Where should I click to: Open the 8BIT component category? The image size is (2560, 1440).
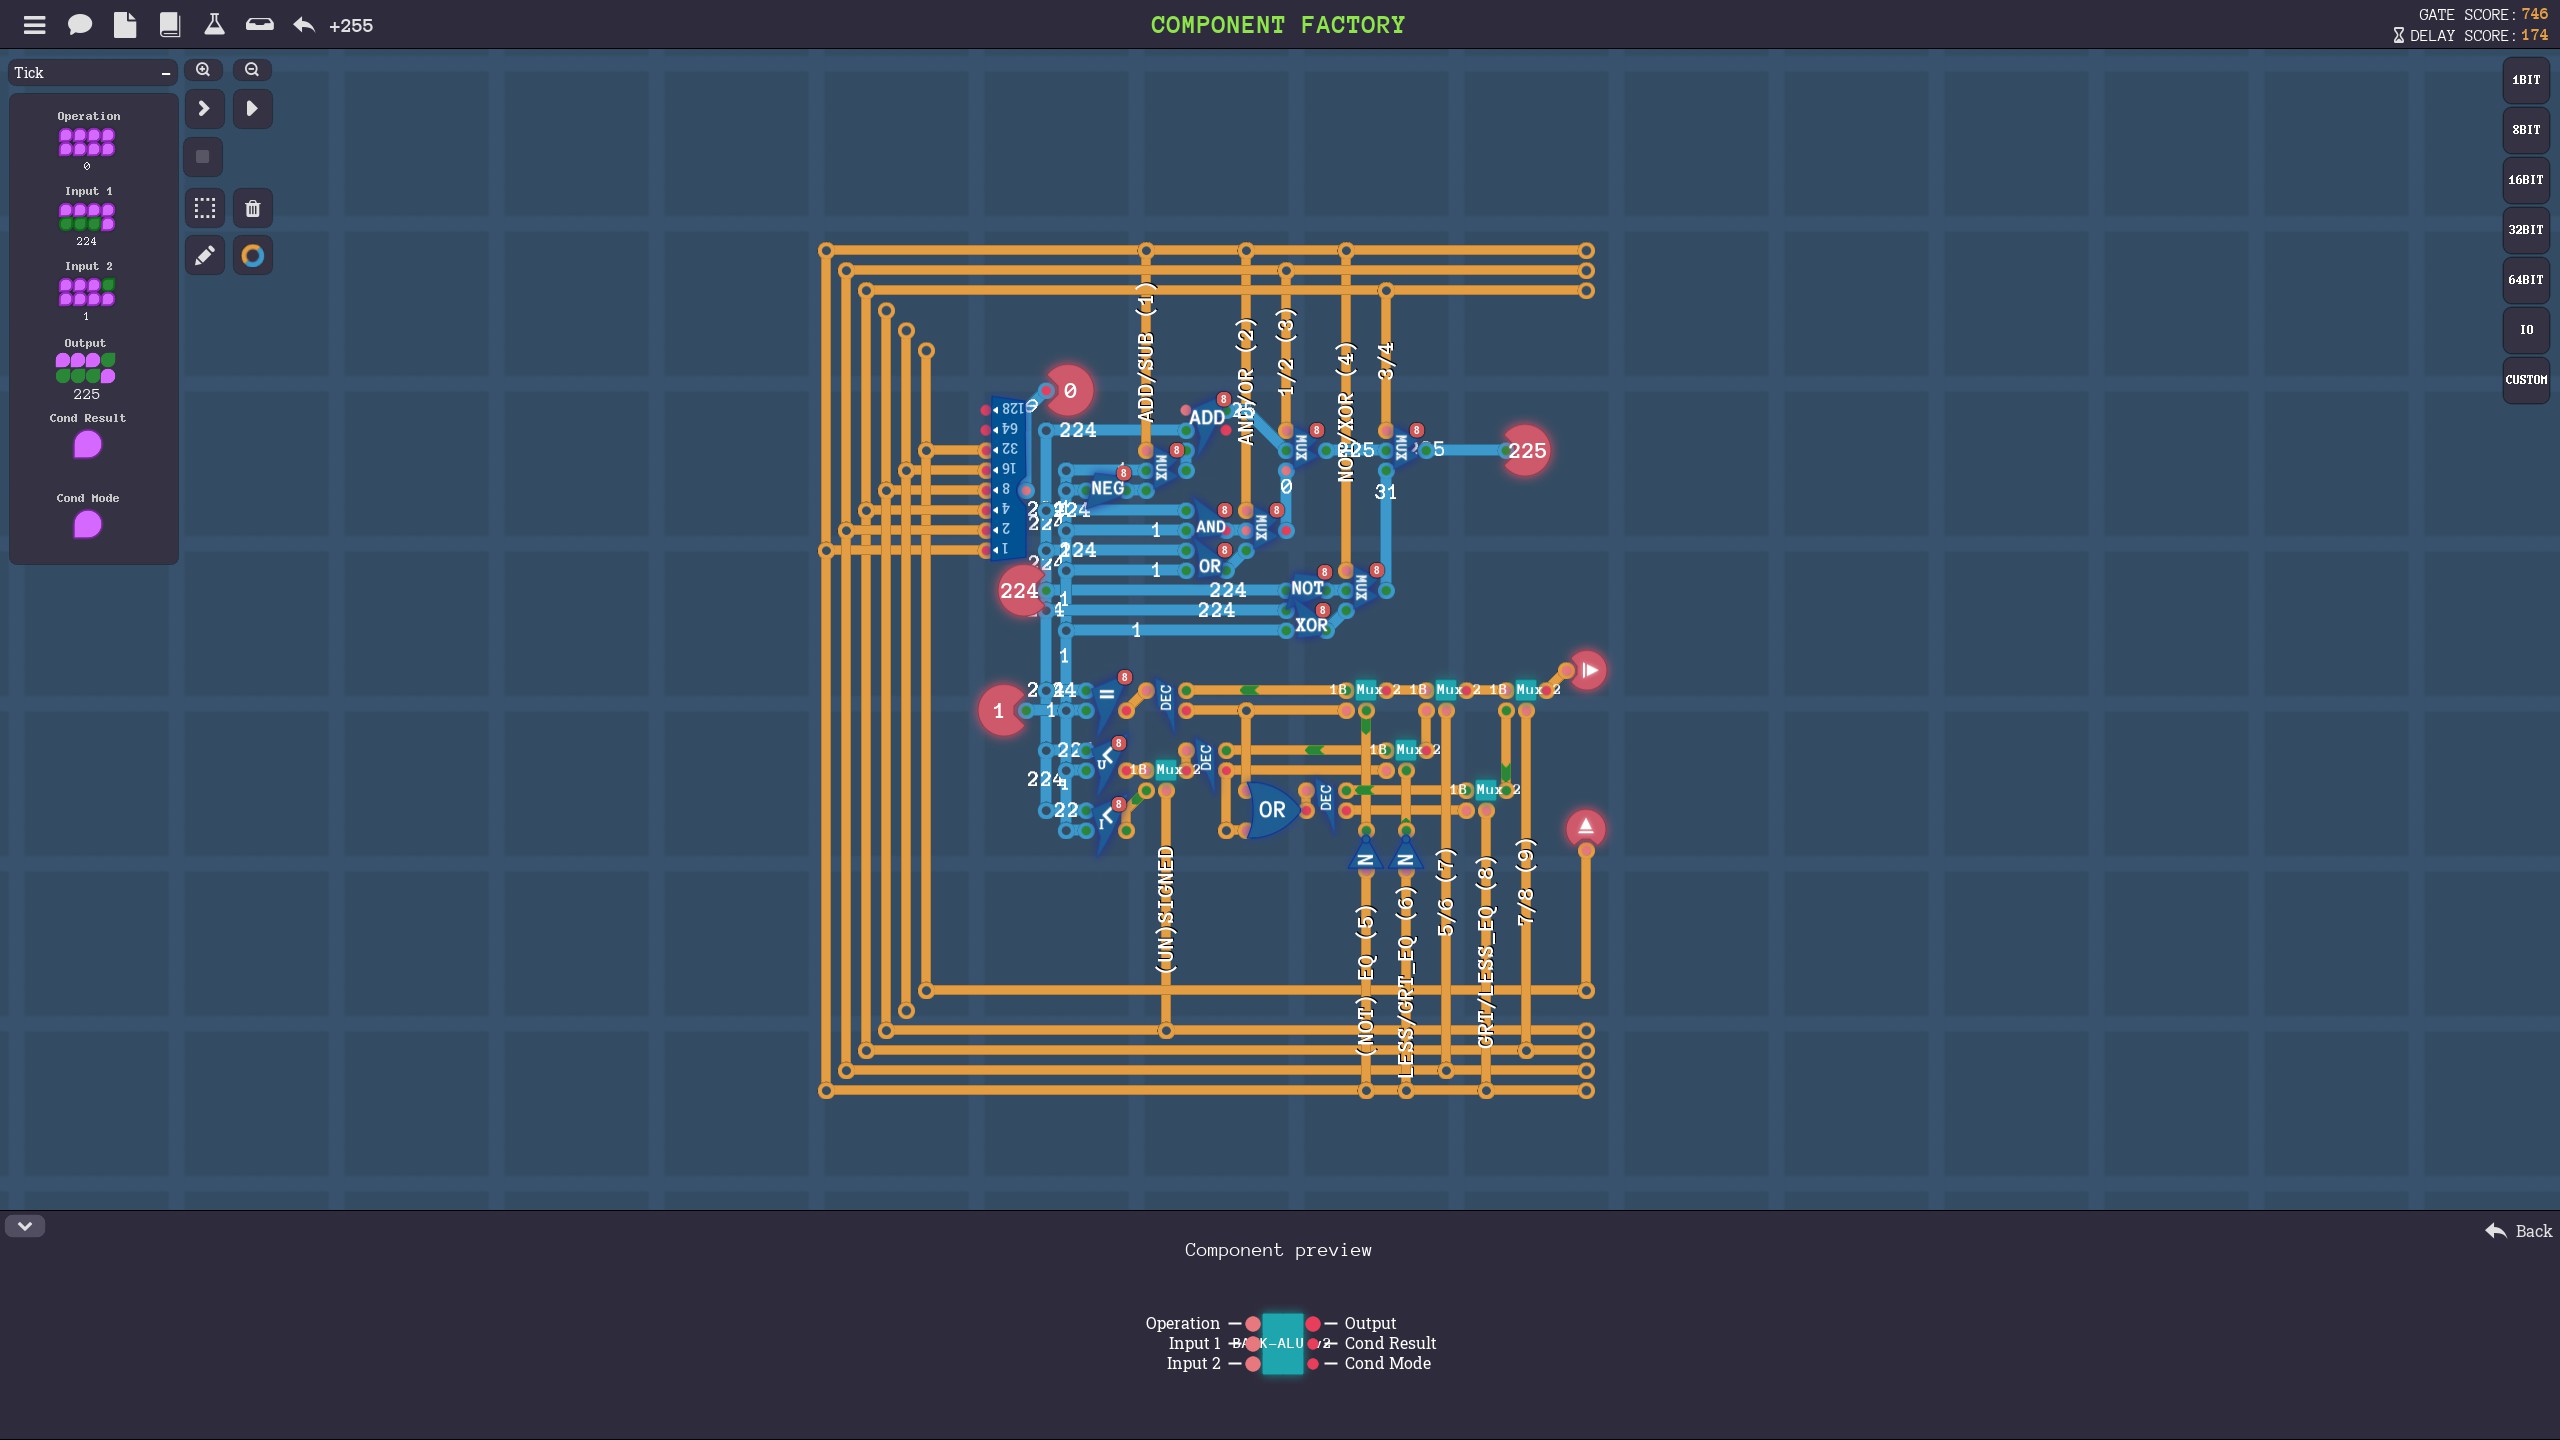point(2526,130)
